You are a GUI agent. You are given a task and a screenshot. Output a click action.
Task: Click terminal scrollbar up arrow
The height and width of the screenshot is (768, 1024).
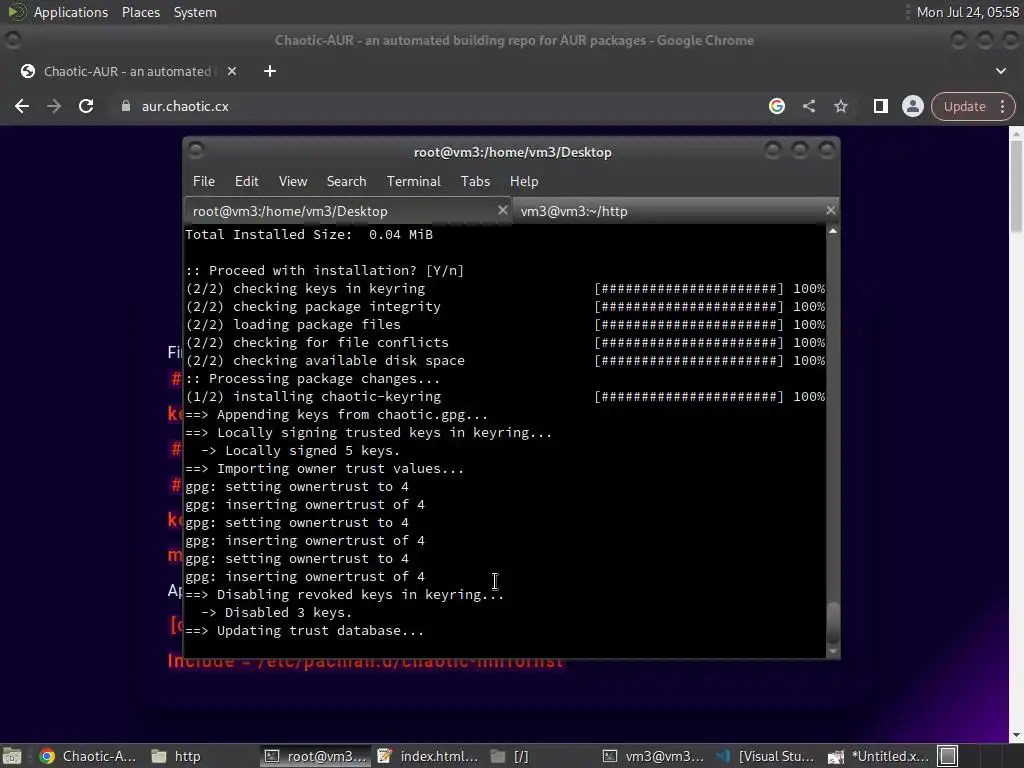833,231
